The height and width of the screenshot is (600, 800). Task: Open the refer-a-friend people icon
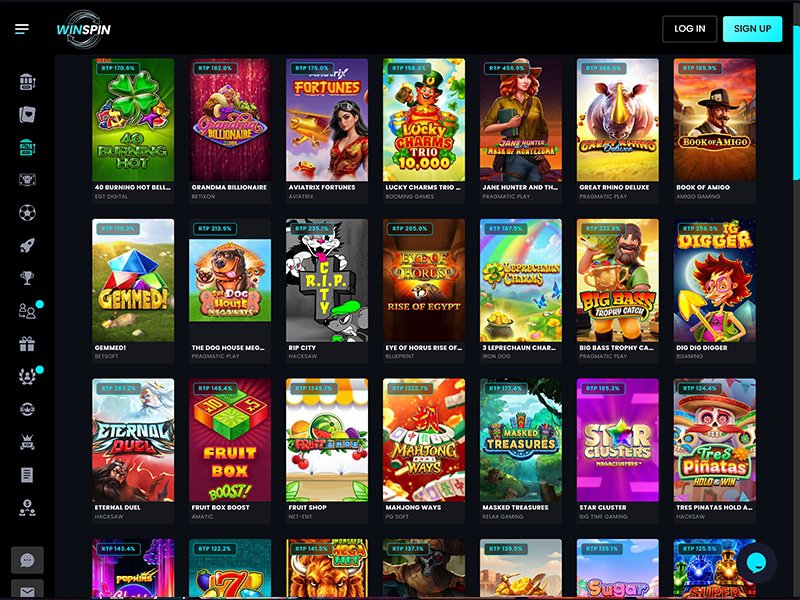27,311
